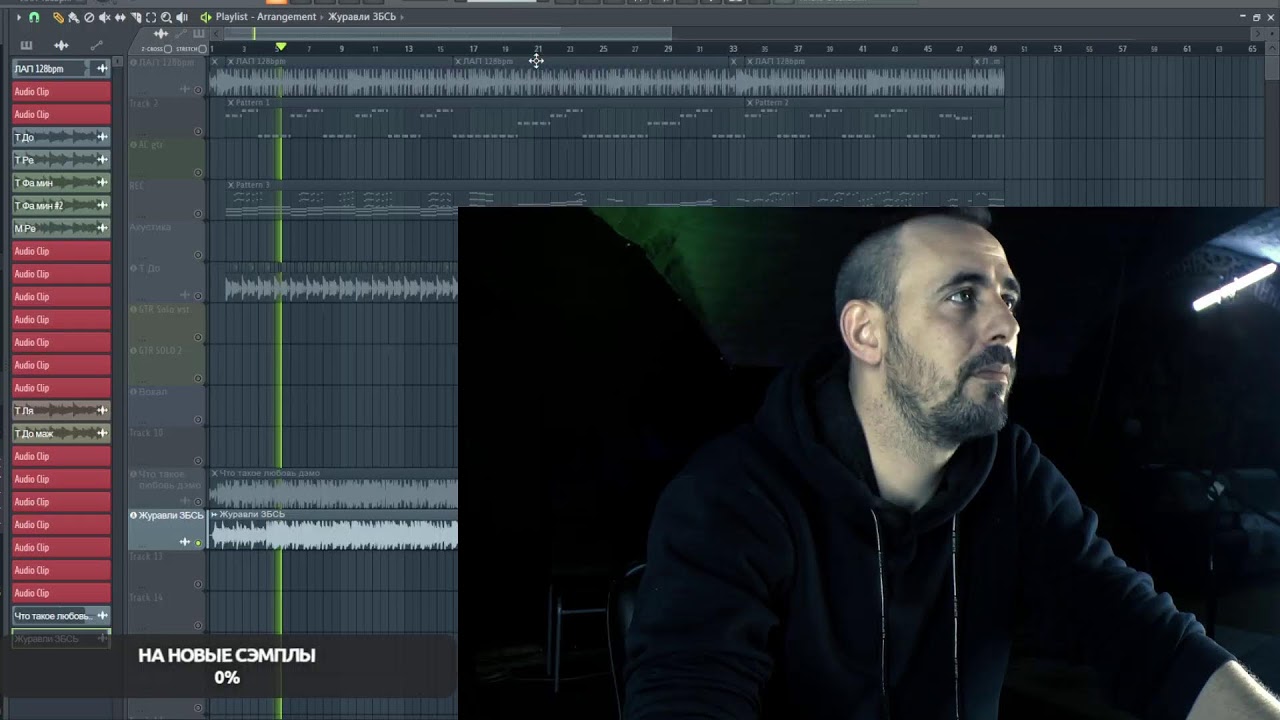Filter picker by audio waveform icon
This screenshot has height=720, width=1280.
(x=61, y=45)
